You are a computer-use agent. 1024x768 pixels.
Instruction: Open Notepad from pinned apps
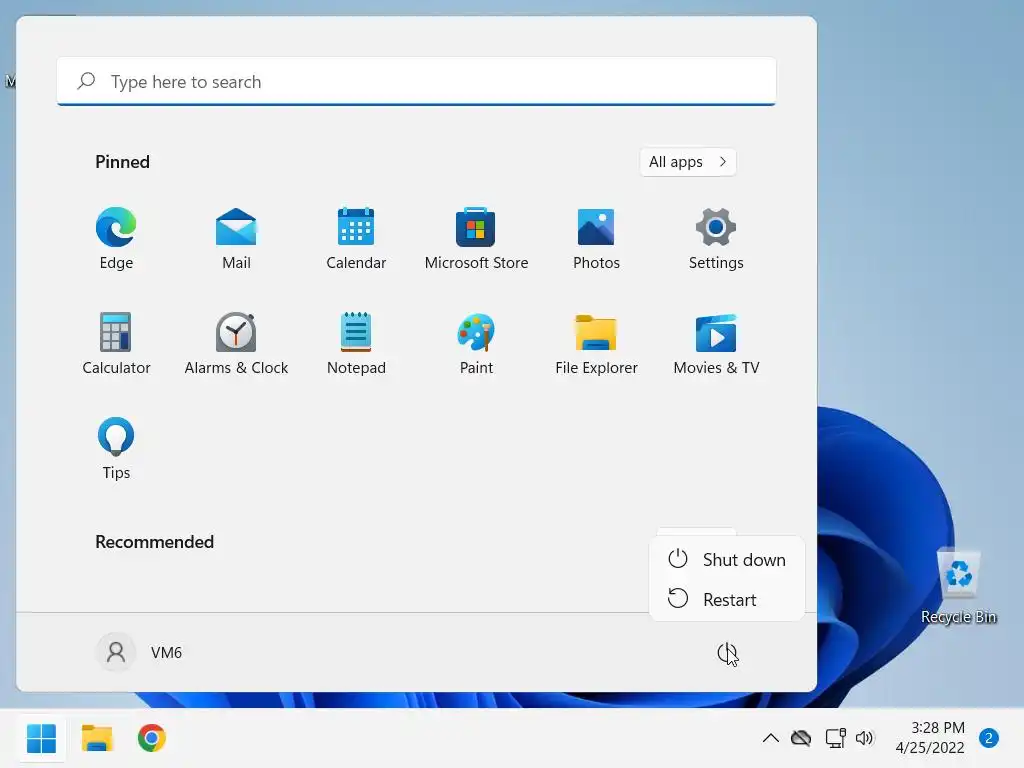point(356,344)
